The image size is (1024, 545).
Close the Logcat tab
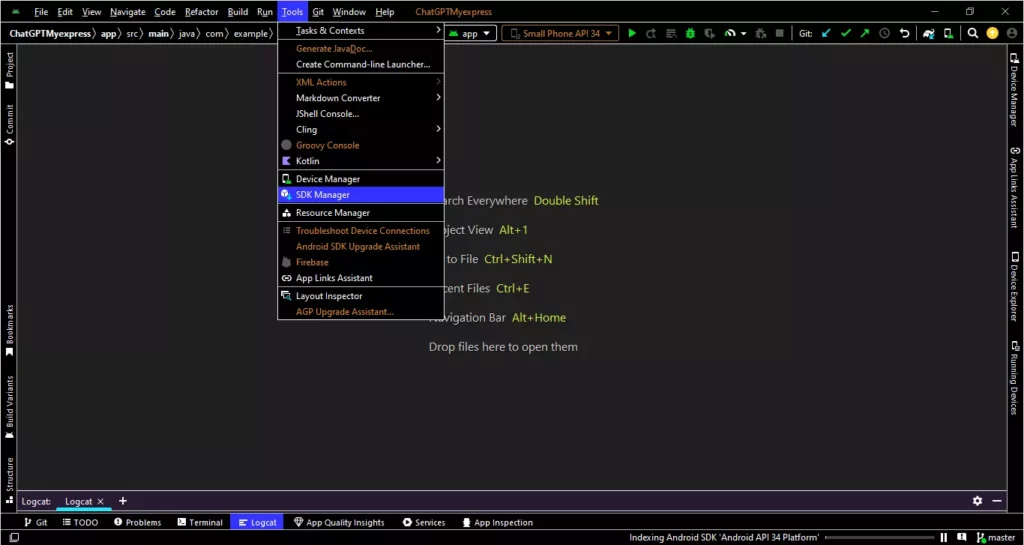point(100,501)
